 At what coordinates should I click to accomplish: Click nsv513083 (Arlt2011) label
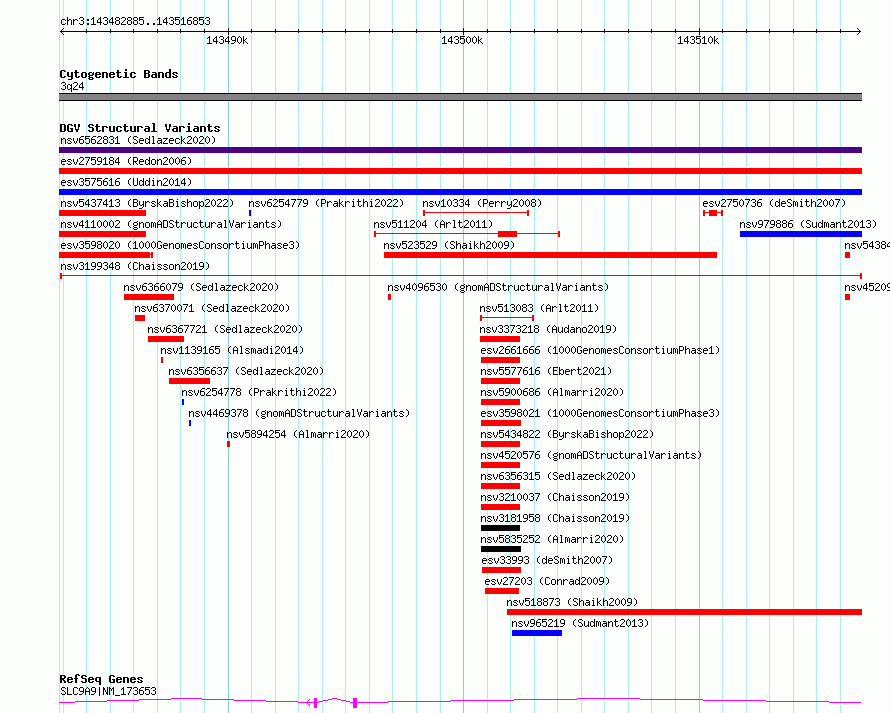(539, 308)
